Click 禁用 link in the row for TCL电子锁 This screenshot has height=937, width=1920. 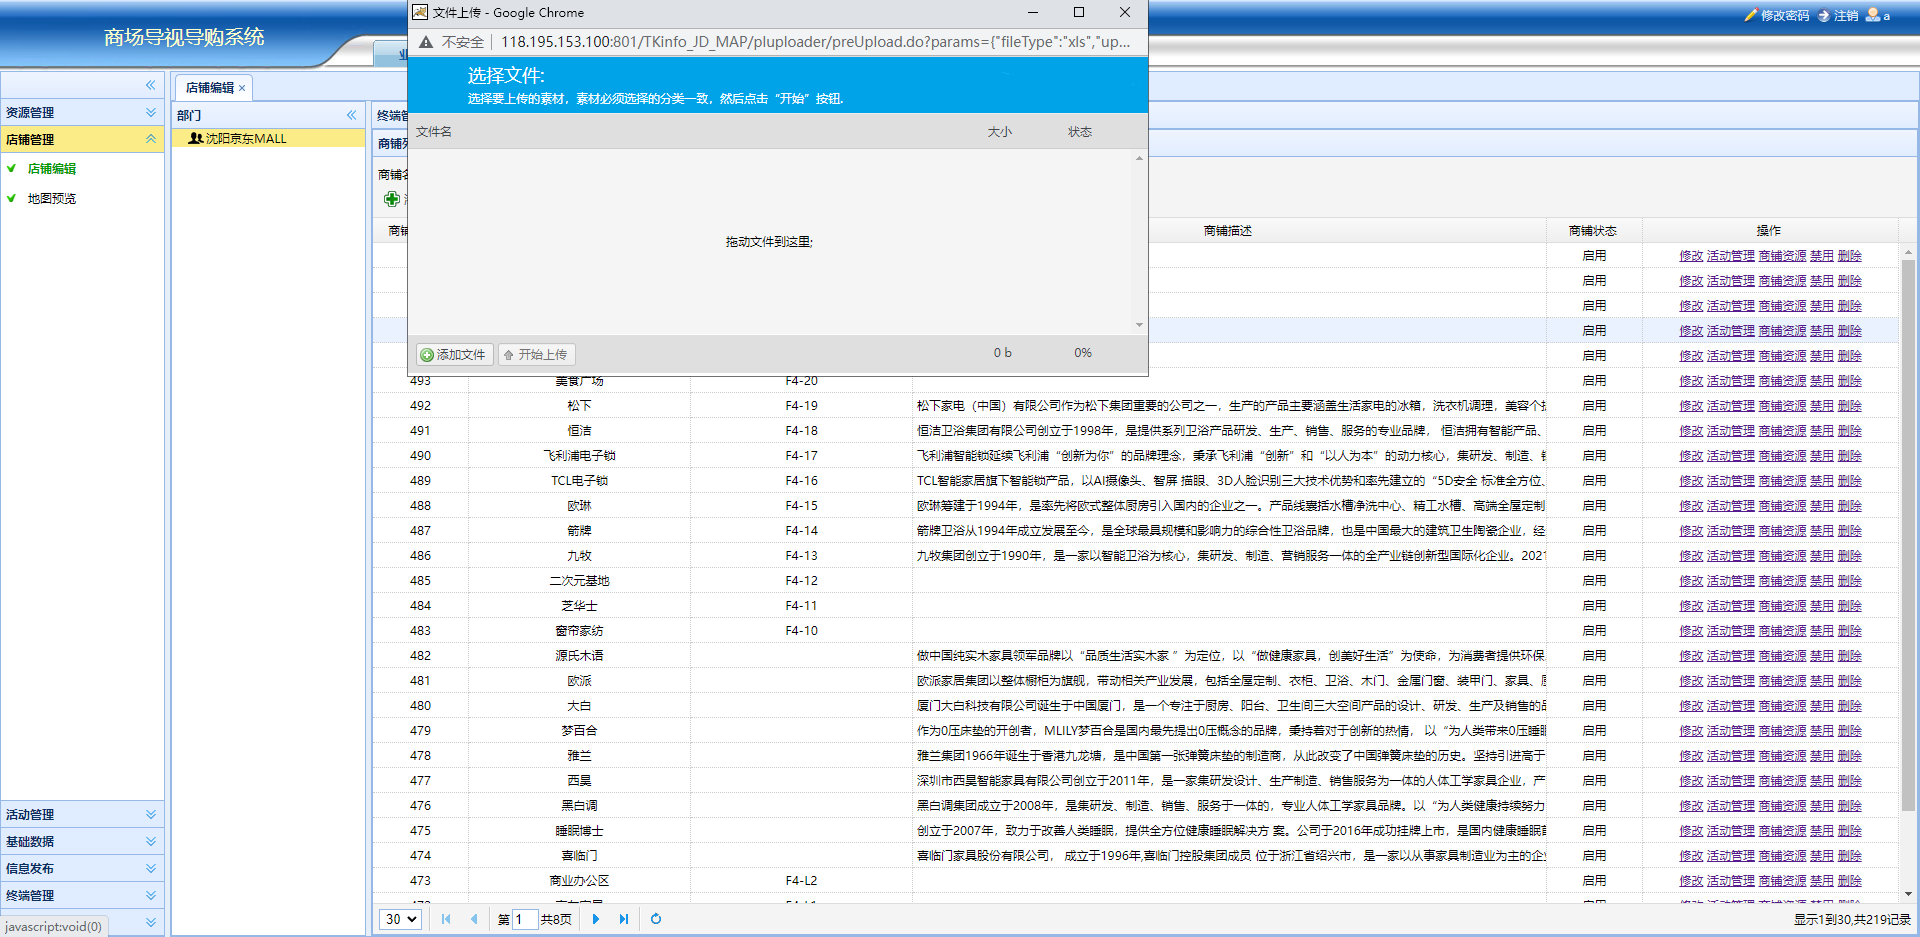[1822, 481]
